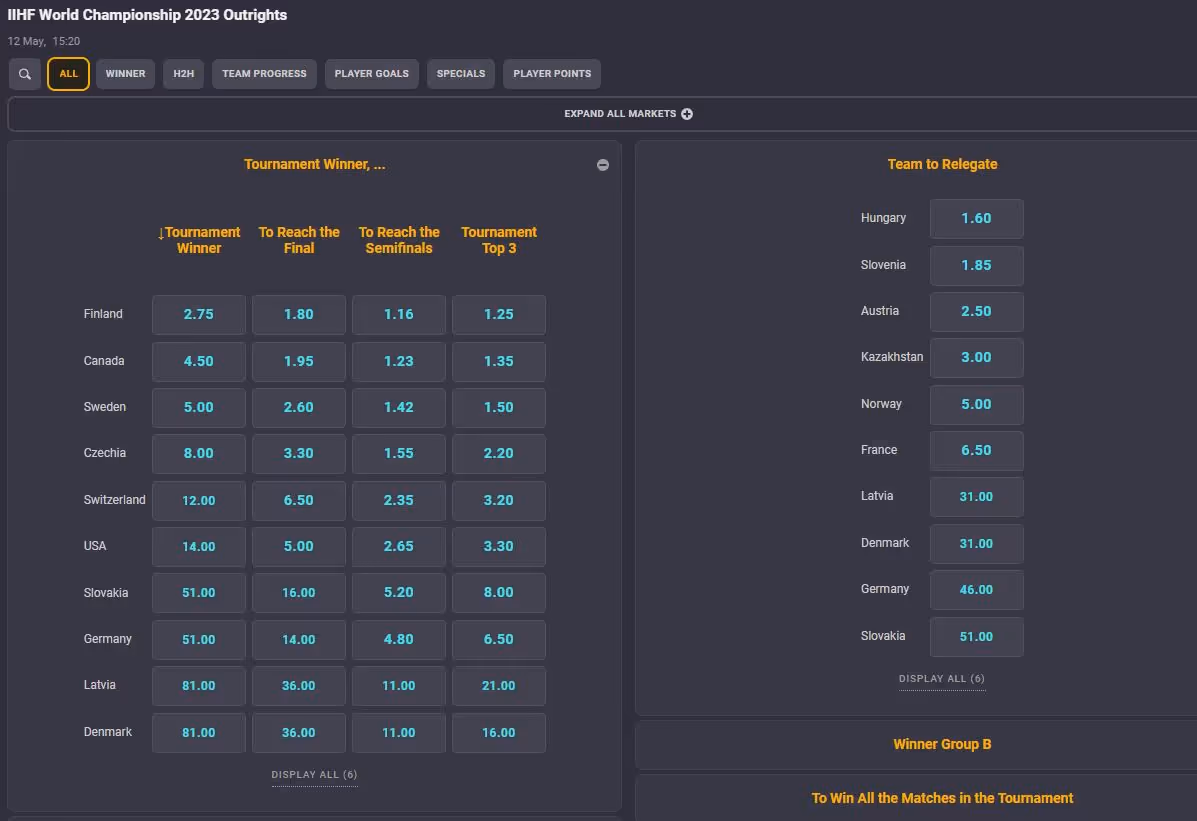The image size is (1197, 821).
Task: Pick Canada to reach final at 1.95
Action: [x=298, y=361]
